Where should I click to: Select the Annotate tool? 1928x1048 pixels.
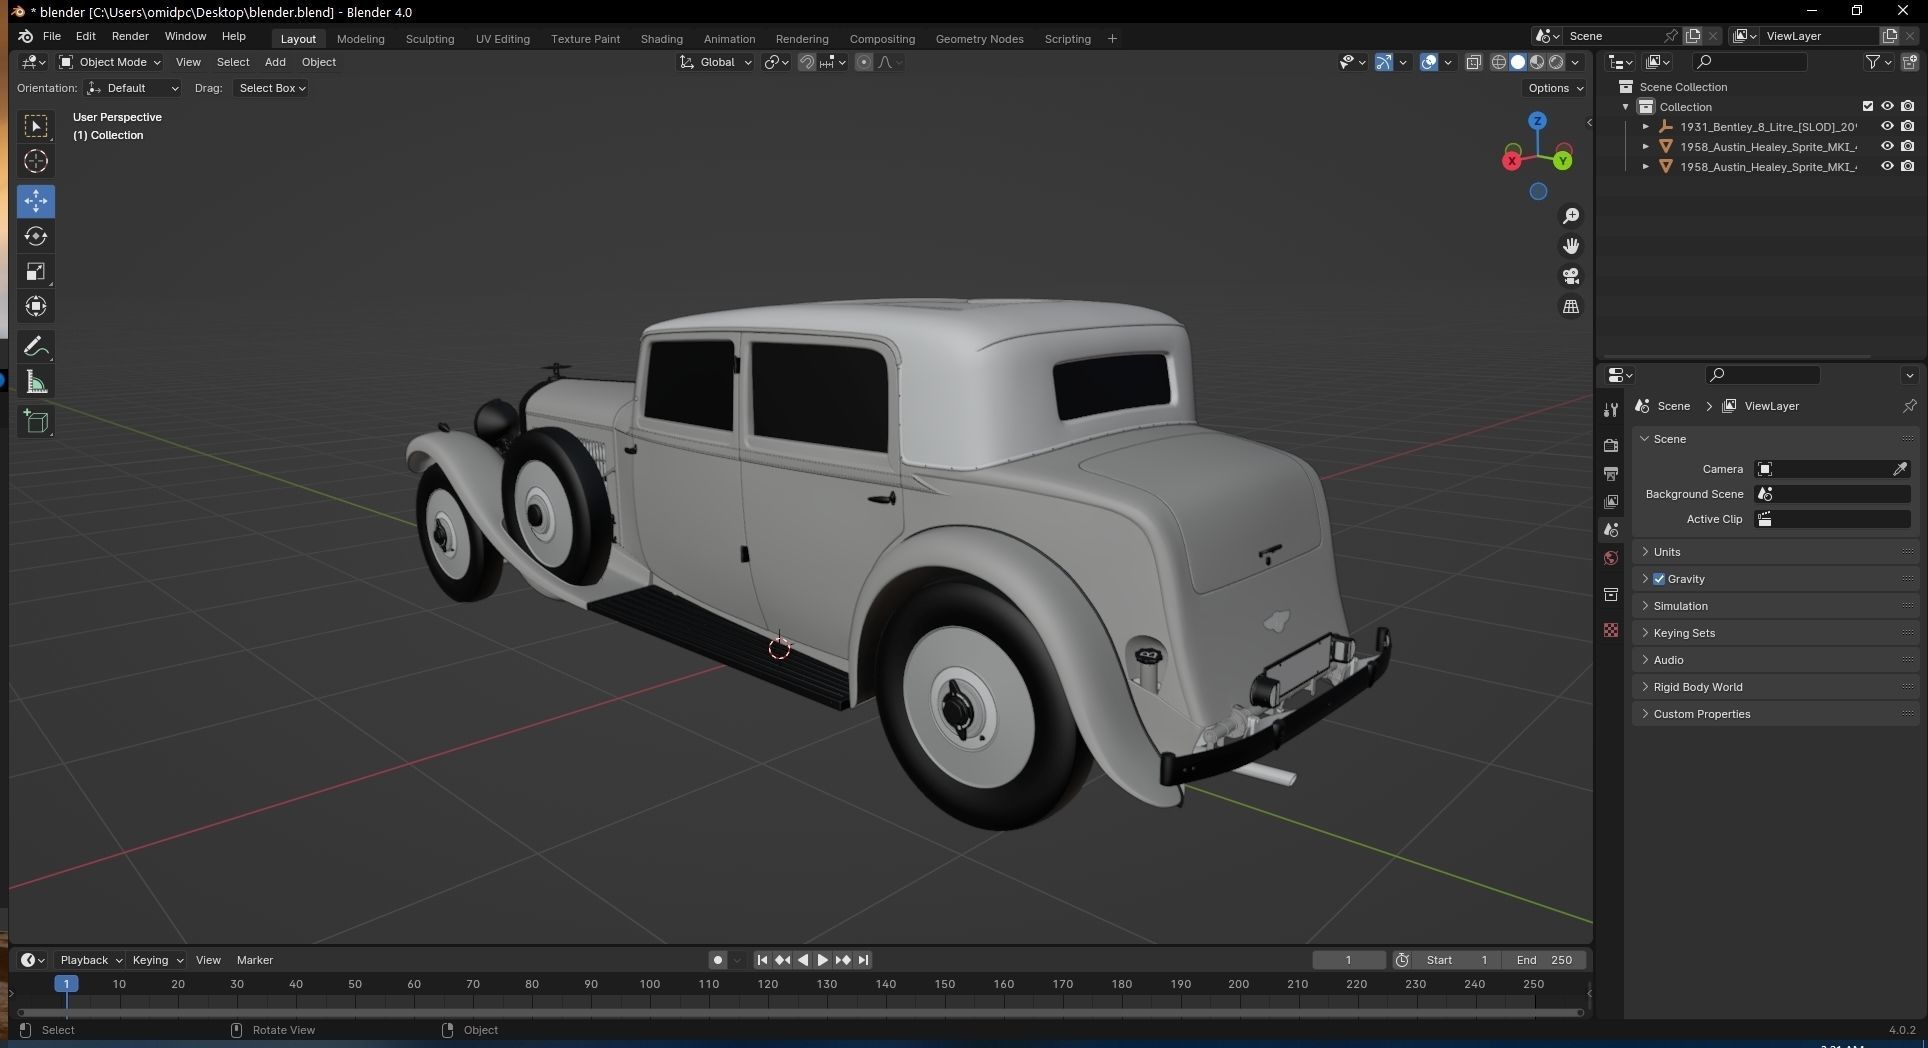(36, 347)
